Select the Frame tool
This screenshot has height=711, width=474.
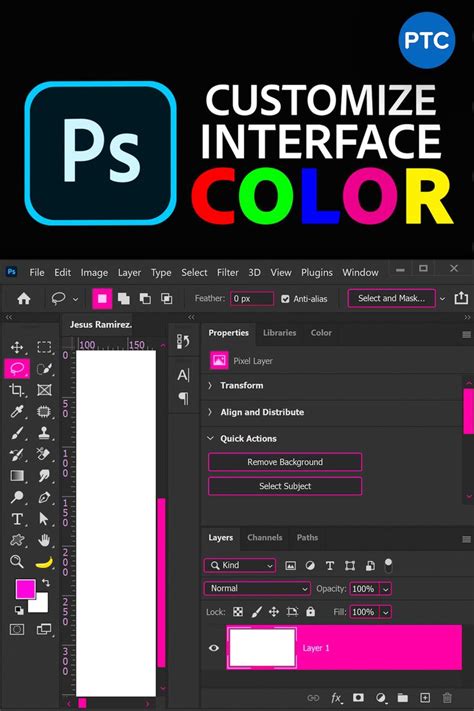(44, 390)
